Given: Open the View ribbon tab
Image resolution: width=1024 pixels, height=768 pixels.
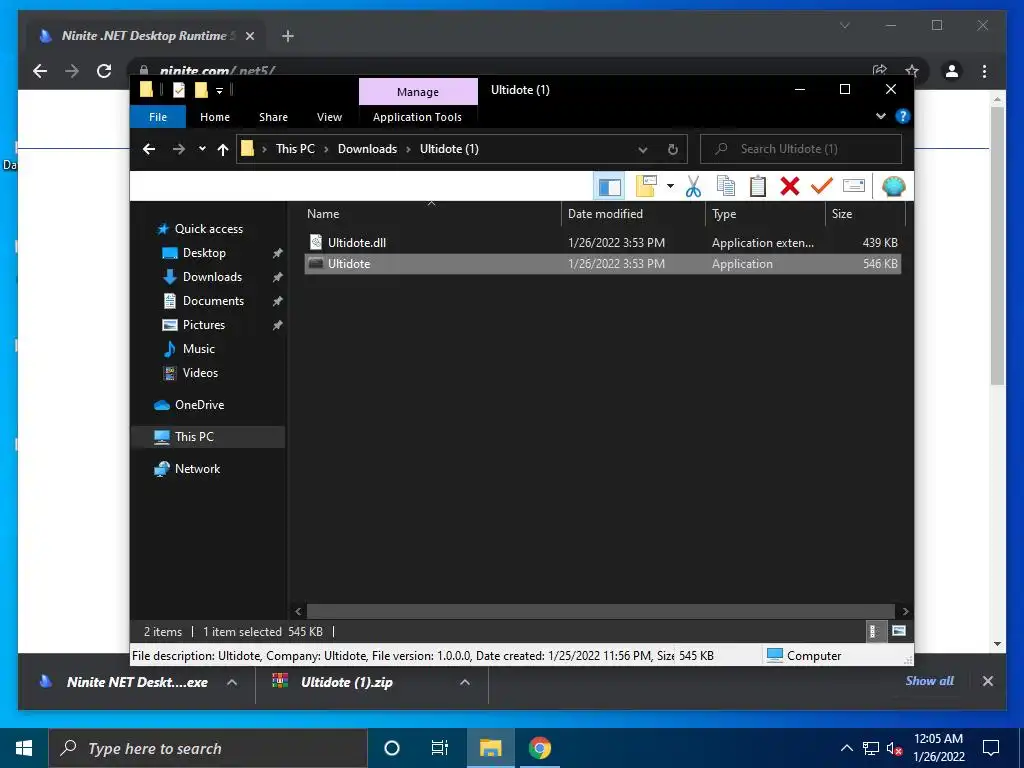Looking at the screenshot, I should tap(329, 117).
